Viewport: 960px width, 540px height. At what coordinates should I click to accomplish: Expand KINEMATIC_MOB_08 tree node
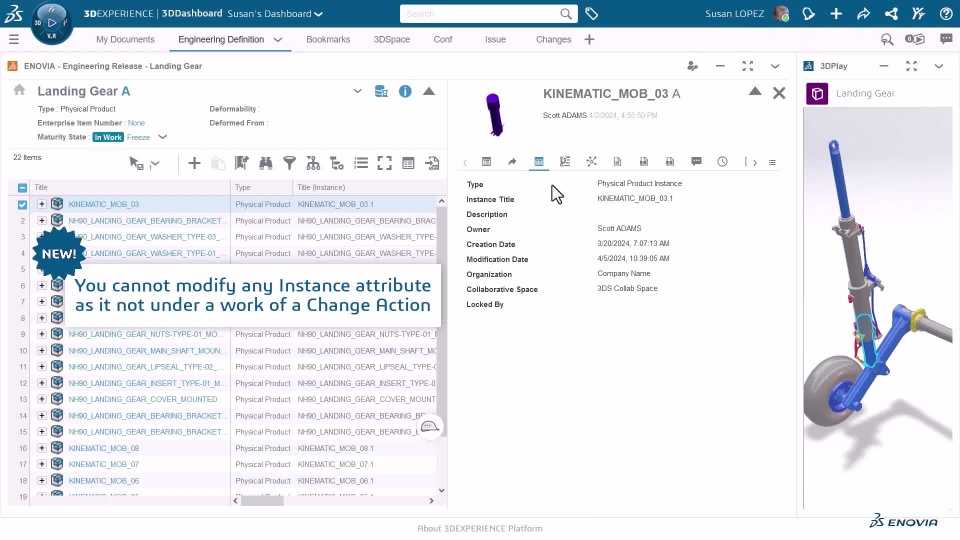42,448
